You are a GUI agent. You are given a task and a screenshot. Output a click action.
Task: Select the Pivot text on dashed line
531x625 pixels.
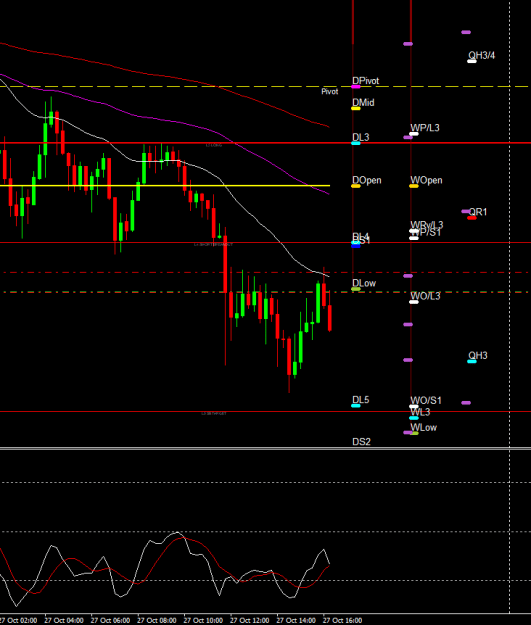pos(330,92)
